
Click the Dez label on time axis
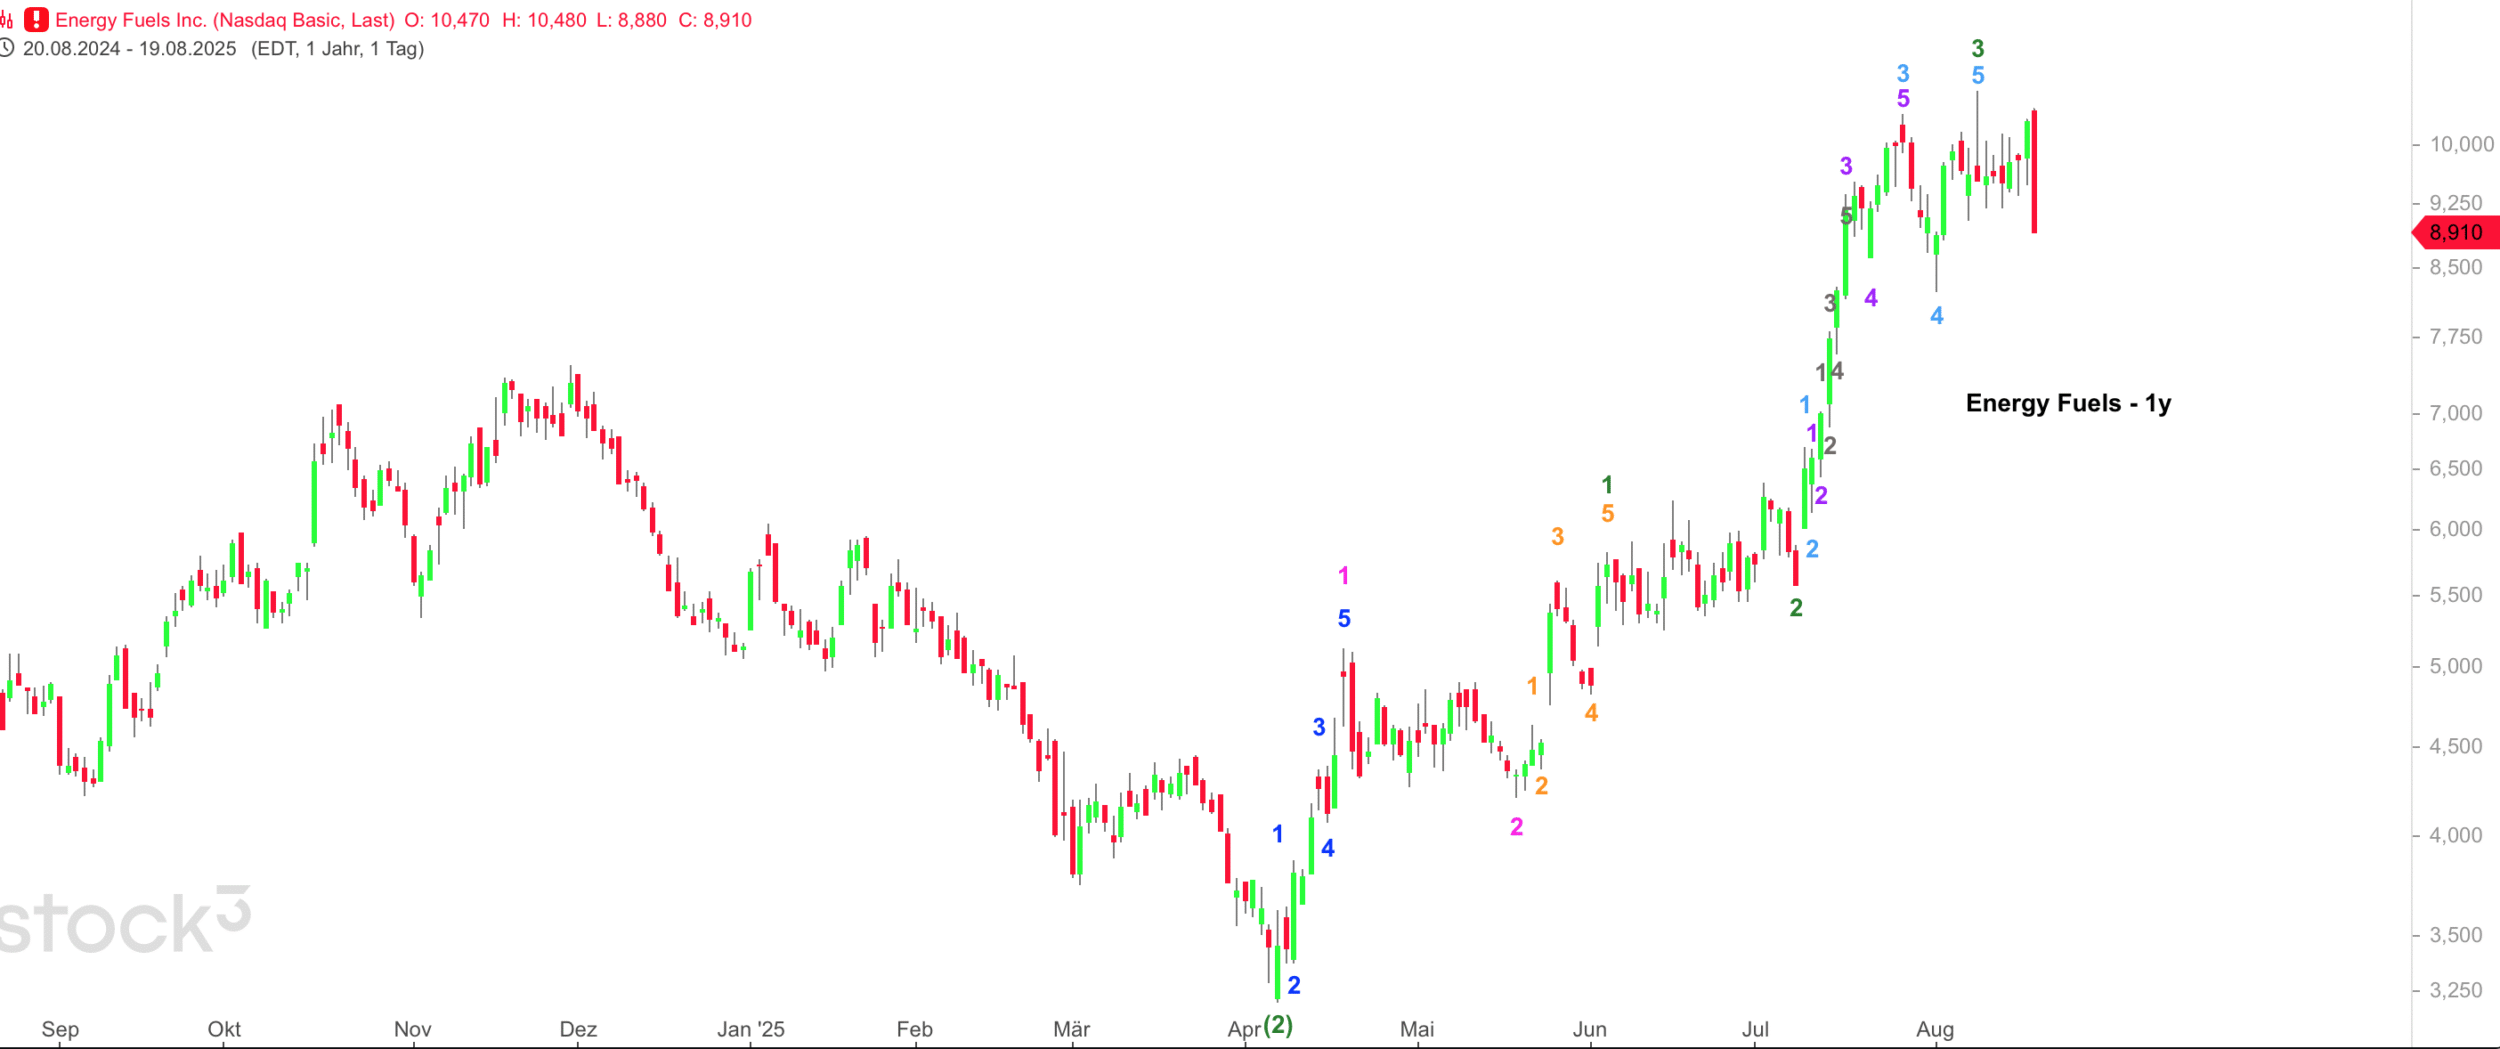578,1029
